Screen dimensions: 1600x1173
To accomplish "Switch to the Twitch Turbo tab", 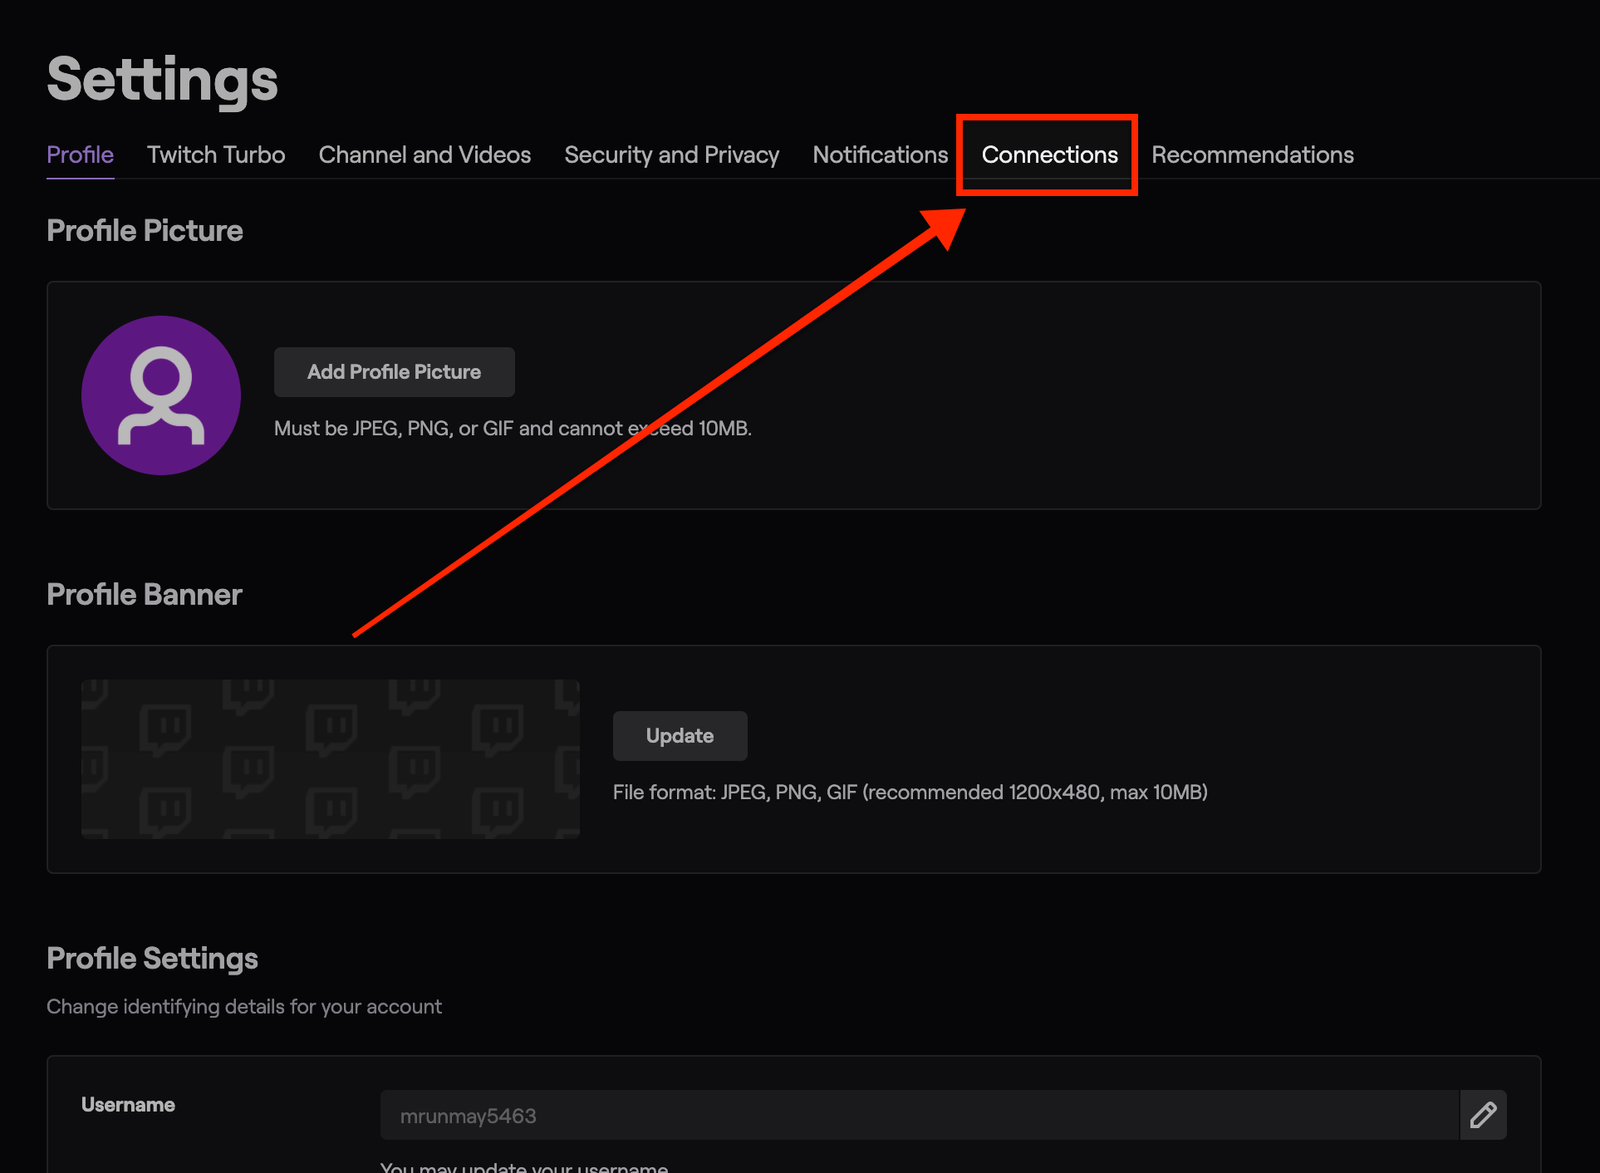I will pos(216,155).
